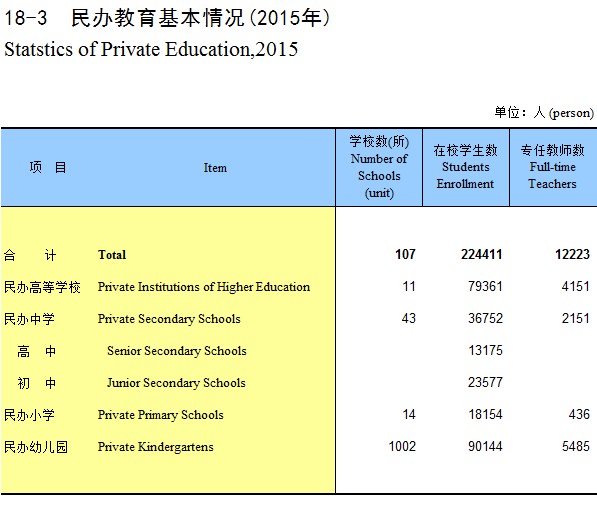Select the total teachers value 12223
The height and width of the screenshot is (527, 597).
click(572, 254)
